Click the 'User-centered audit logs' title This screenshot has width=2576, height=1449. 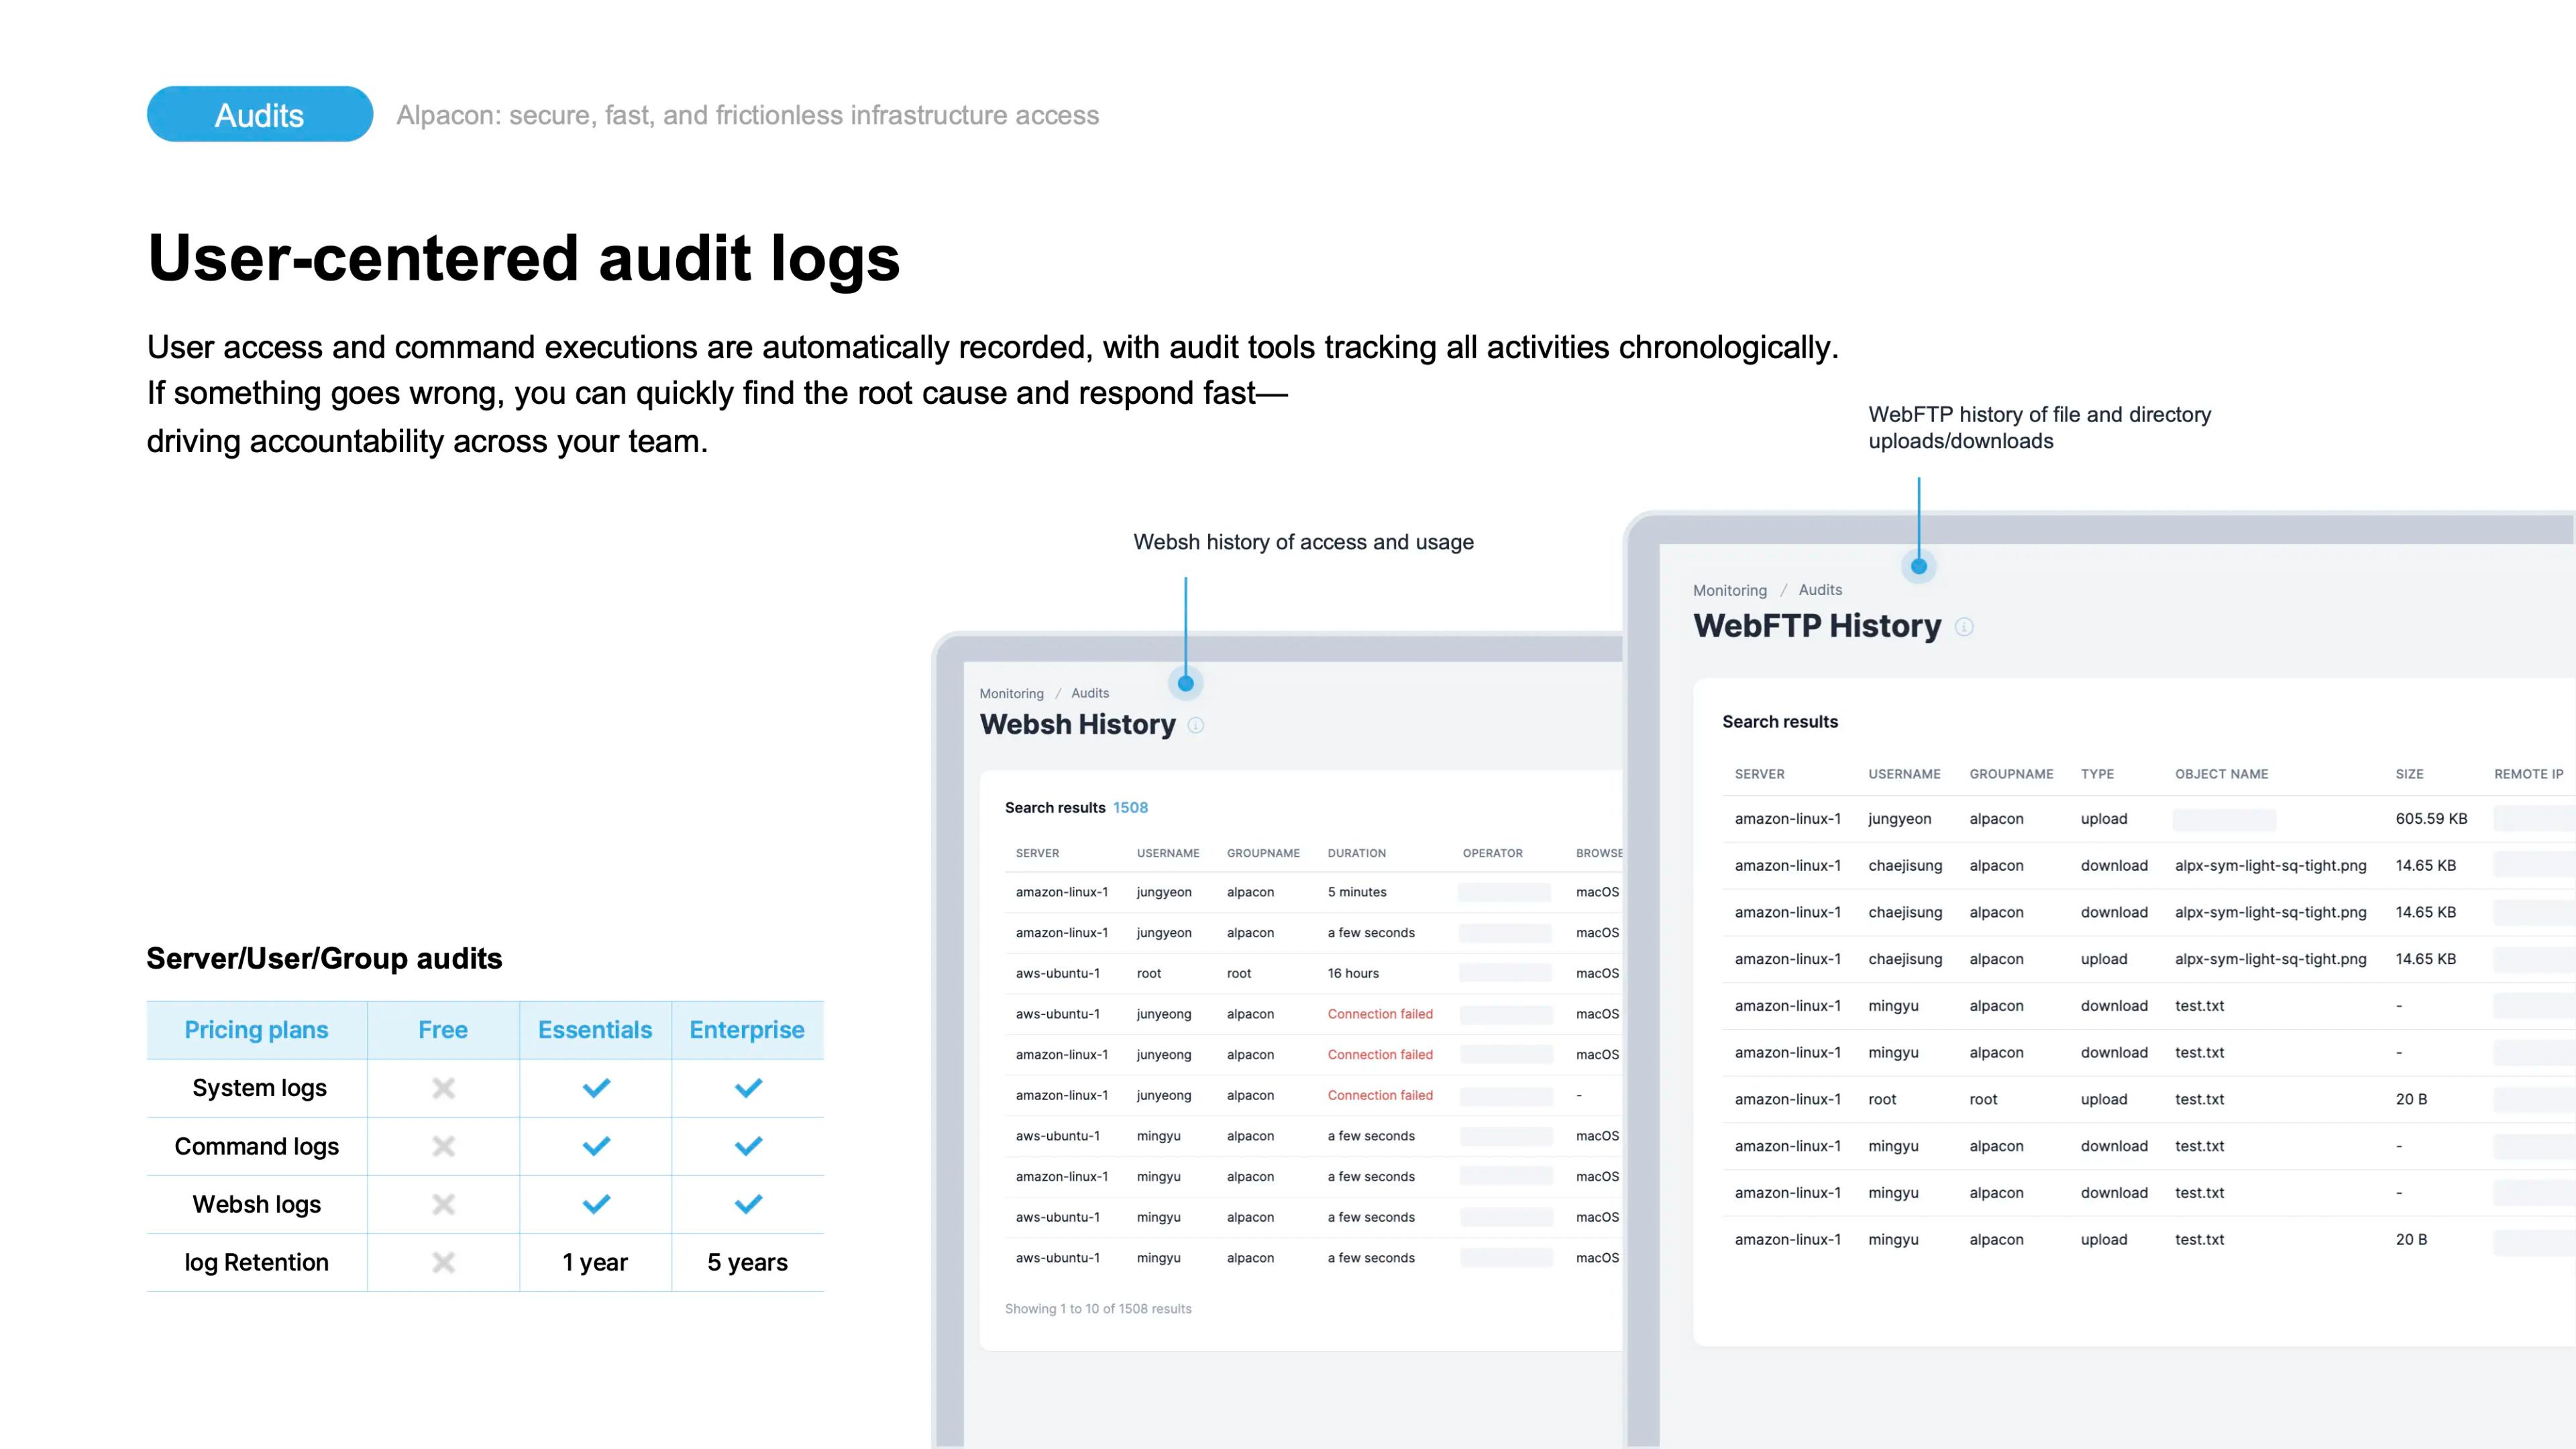coord(523,259)
